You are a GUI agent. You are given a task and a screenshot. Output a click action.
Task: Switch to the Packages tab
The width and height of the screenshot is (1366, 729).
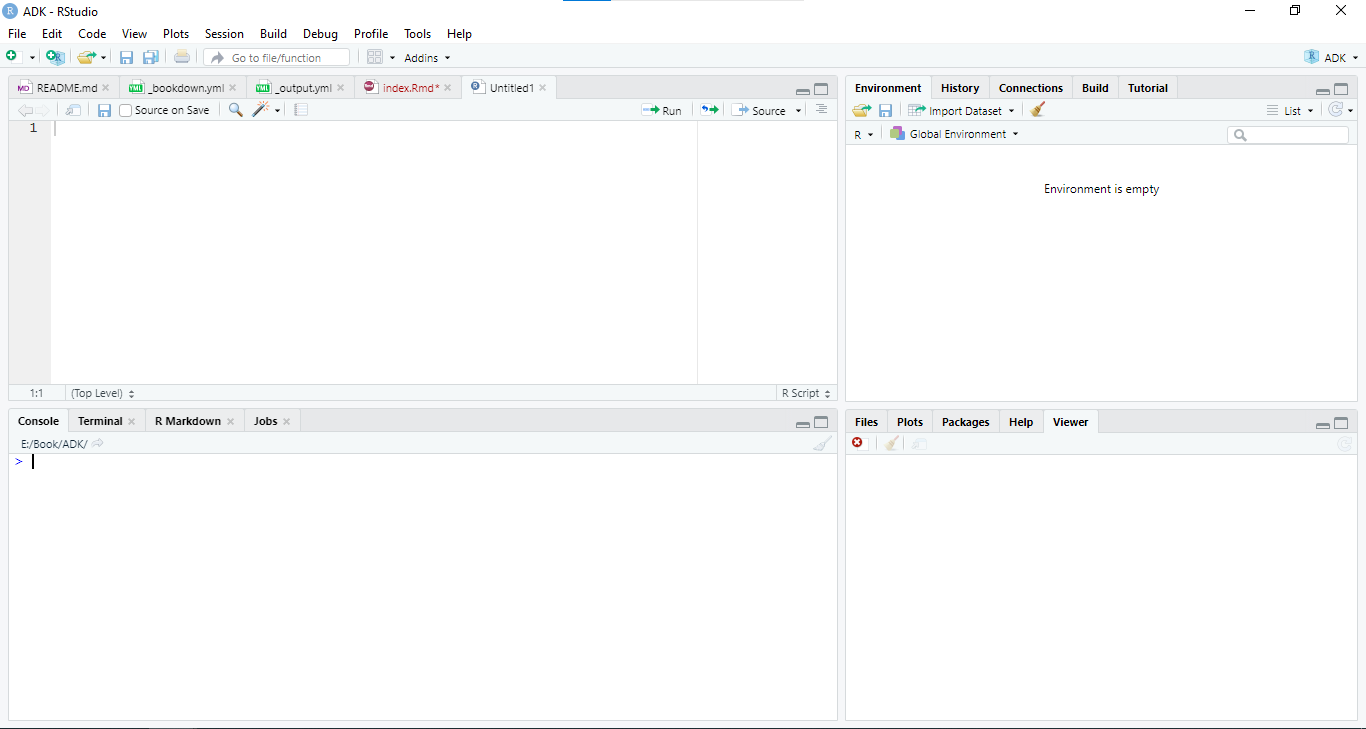click(x=965, y=422)
